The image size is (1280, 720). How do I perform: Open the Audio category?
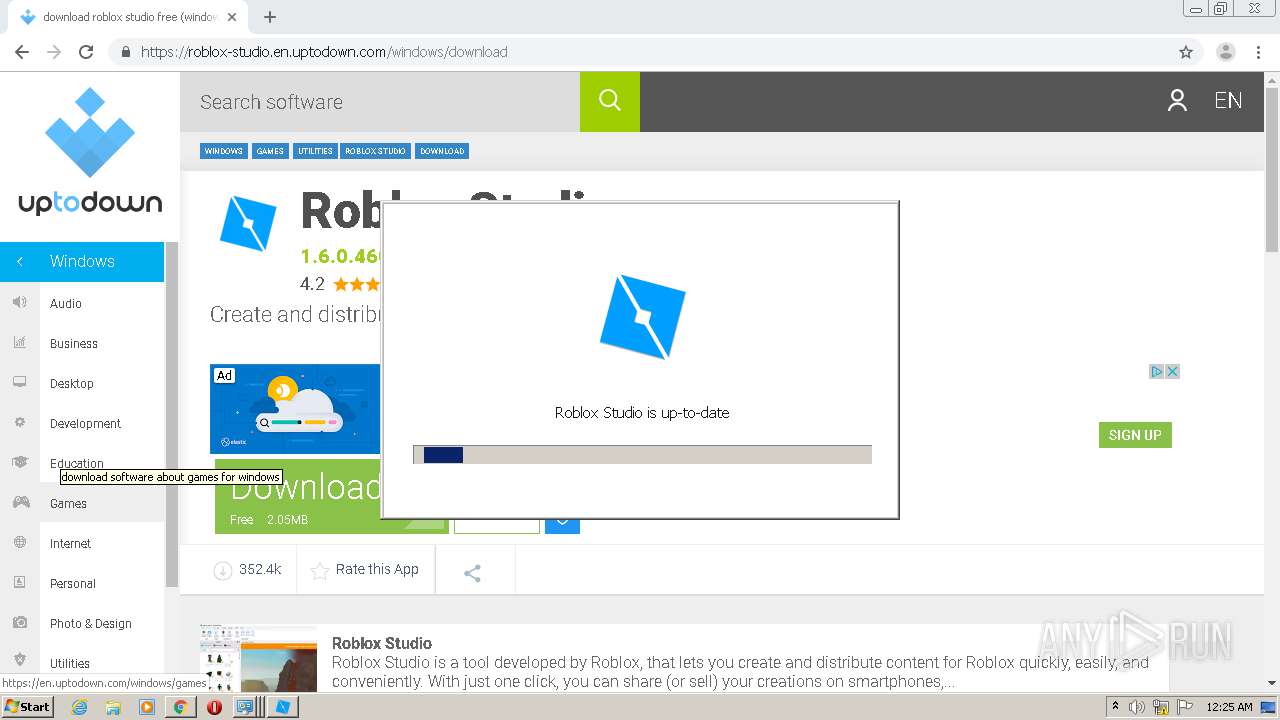66,303
